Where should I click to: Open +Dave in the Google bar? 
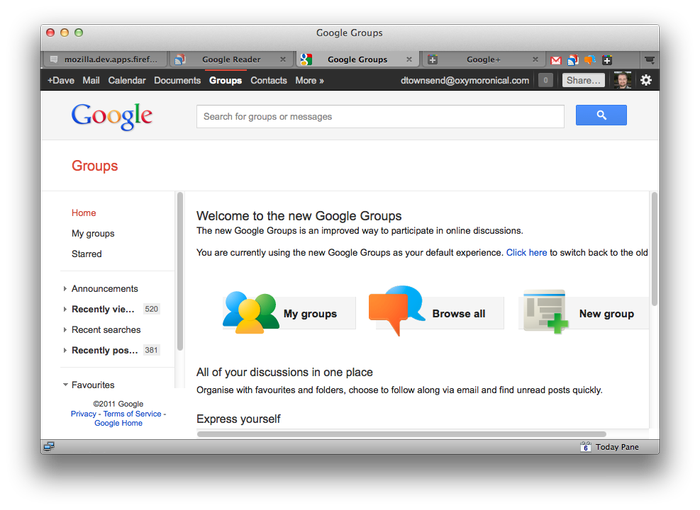point(61,80)
